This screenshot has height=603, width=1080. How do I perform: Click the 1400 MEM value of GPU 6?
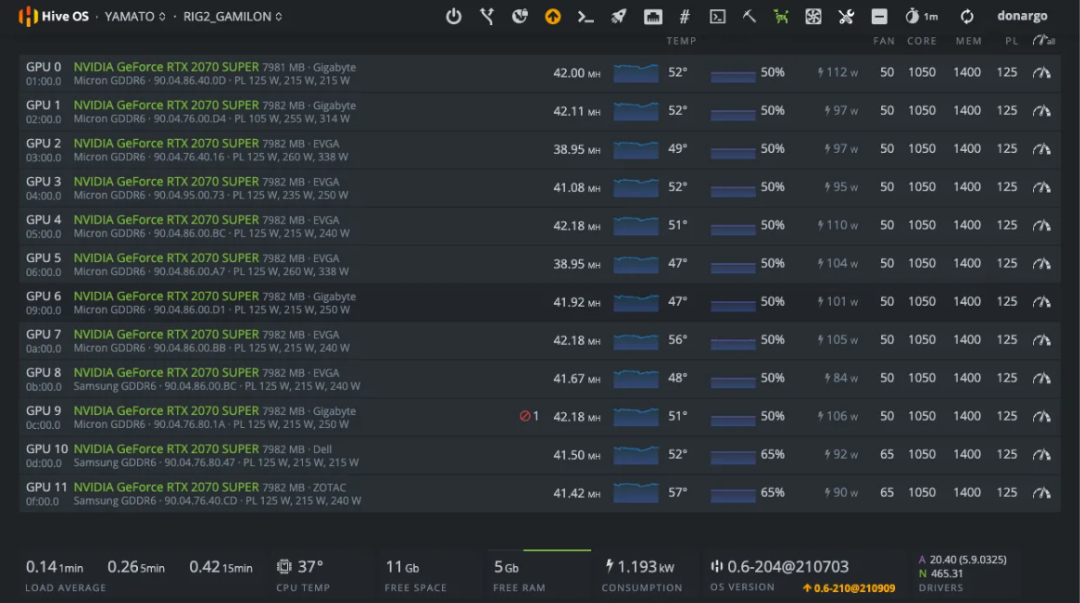coord(967,302)
